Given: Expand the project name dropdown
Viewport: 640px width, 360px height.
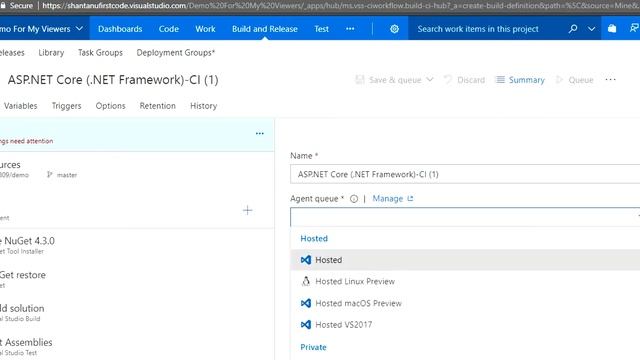Looking at the screenshot, I should [80, 29].
